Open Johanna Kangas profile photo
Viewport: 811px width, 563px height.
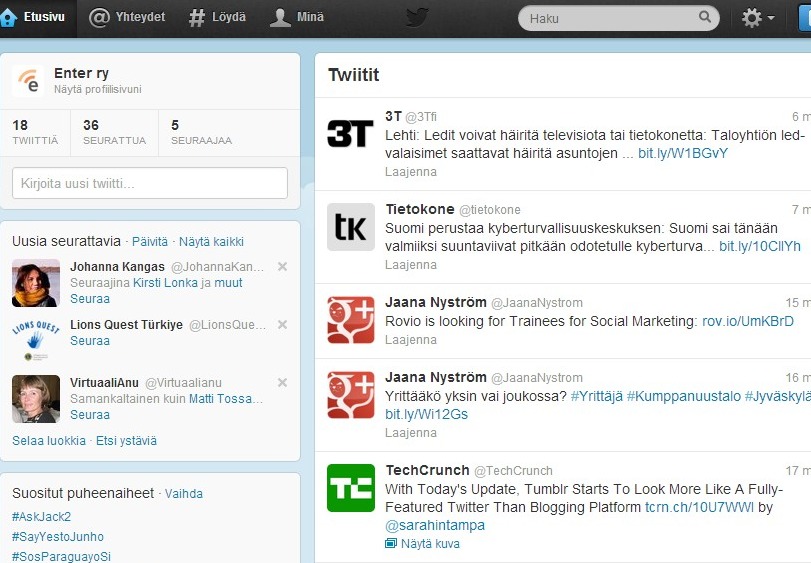click(36, 283)
